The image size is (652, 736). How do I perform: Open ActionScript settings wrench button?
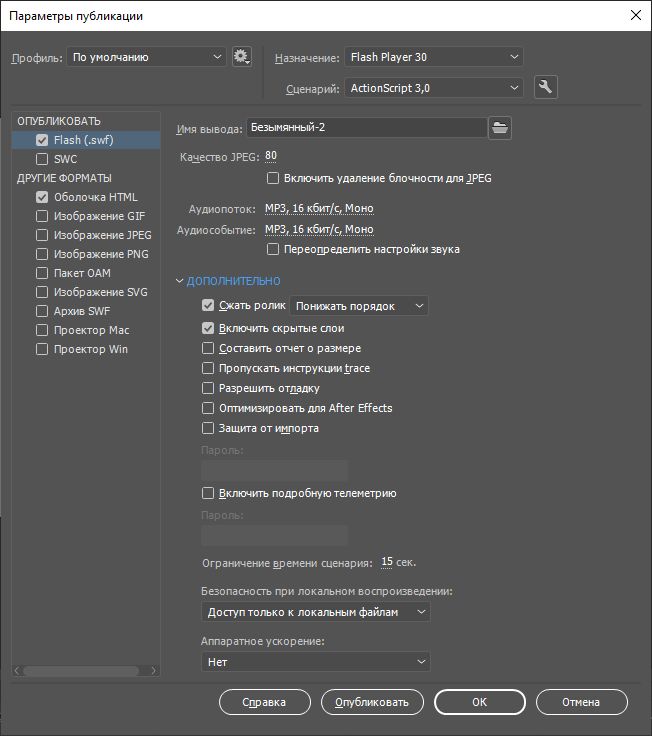pyautogui.click(x=545, y=87)
